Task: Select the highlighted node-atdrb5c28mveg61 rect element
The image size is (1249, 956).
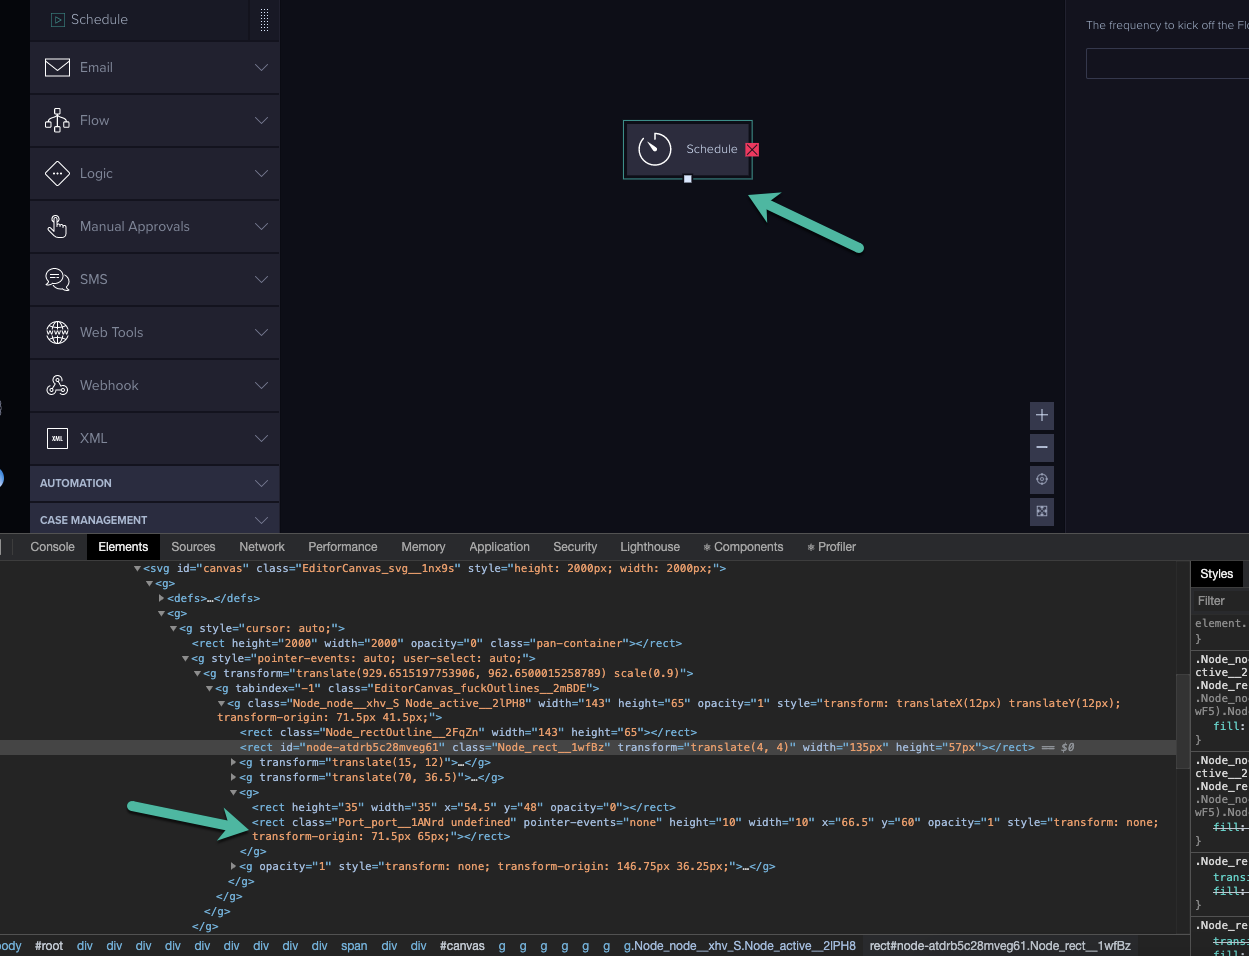Action: click(400, 747)
